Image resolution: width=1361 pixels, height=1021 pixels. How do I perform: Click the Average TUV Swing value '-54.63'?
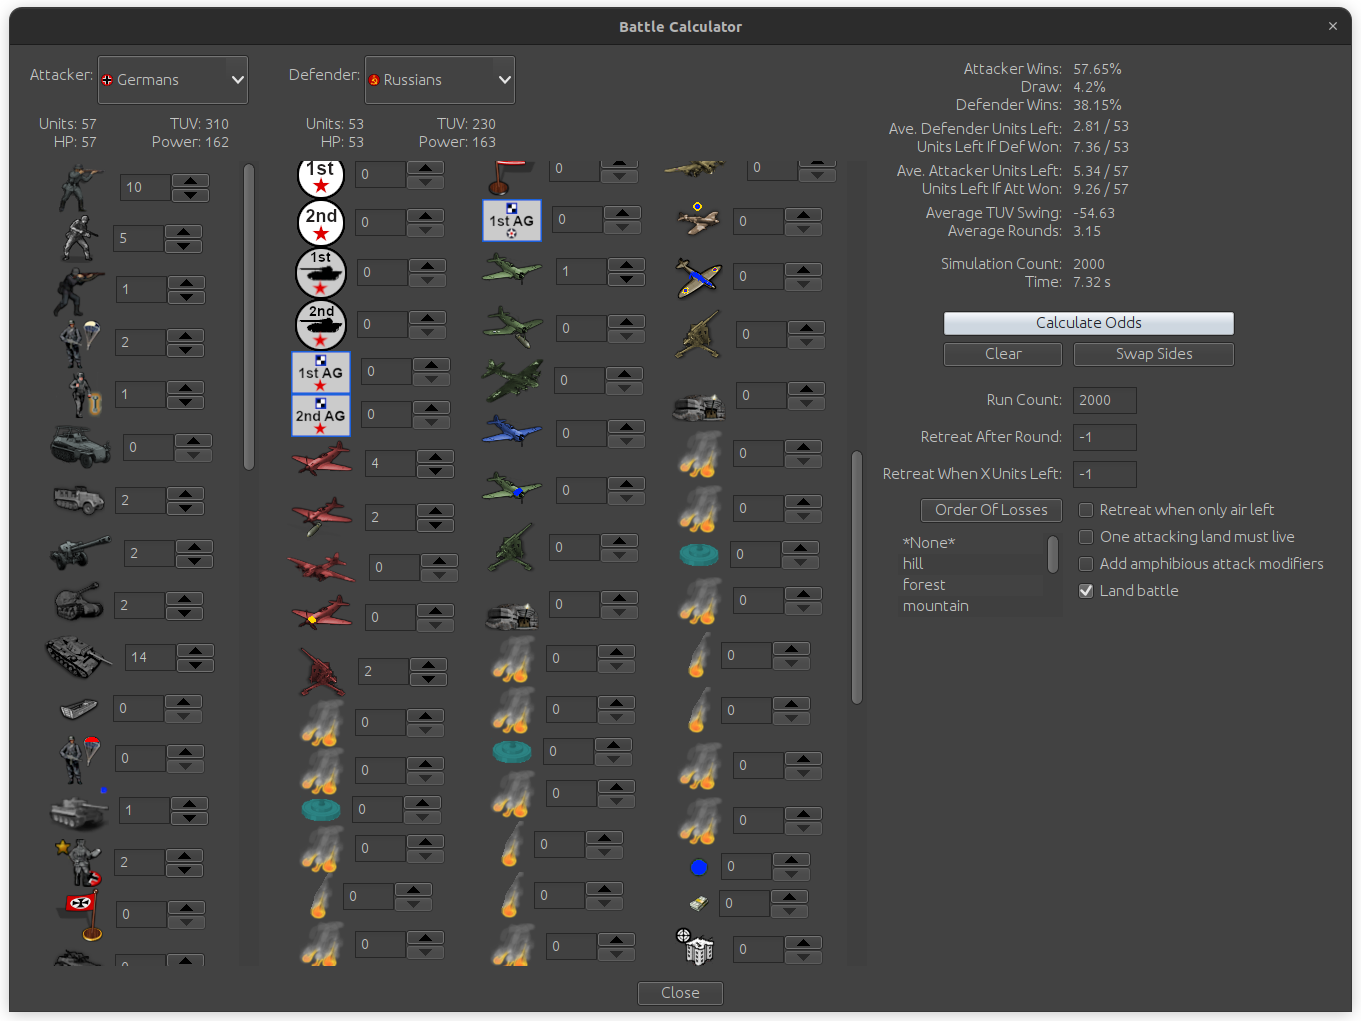(x=1093, y=213)
